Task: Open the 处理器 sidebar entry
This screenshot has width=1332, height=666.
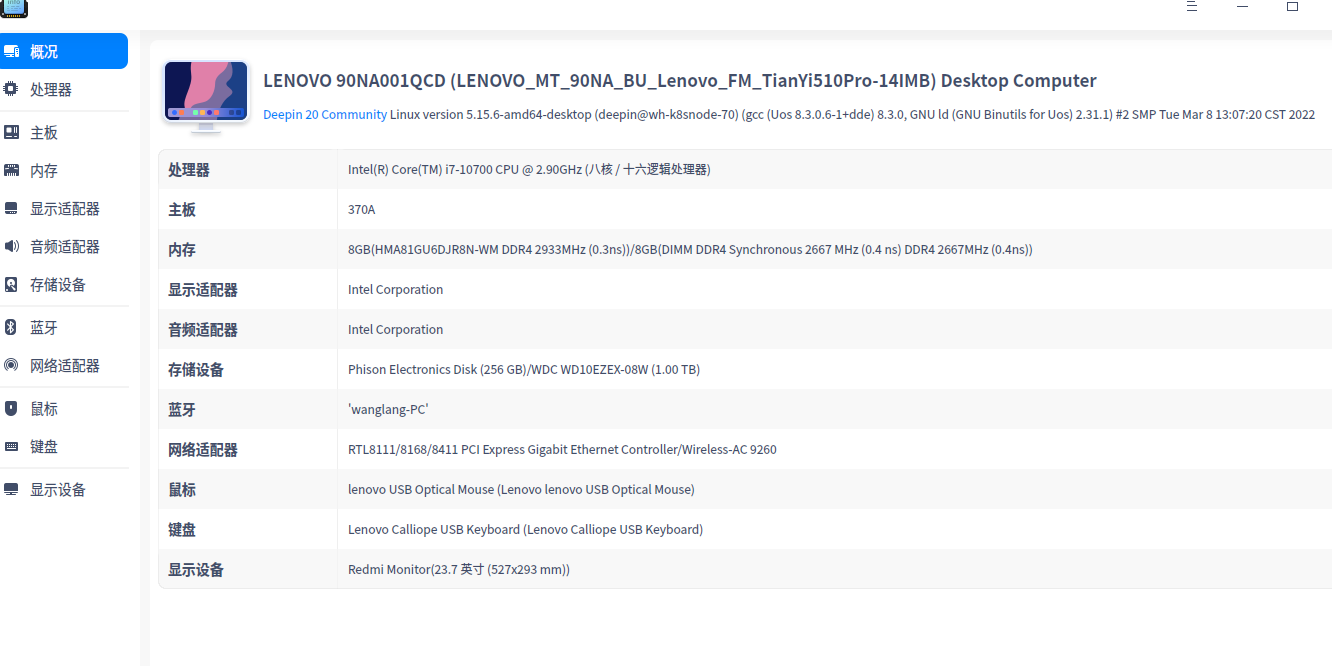Action: tap(64, 89)
